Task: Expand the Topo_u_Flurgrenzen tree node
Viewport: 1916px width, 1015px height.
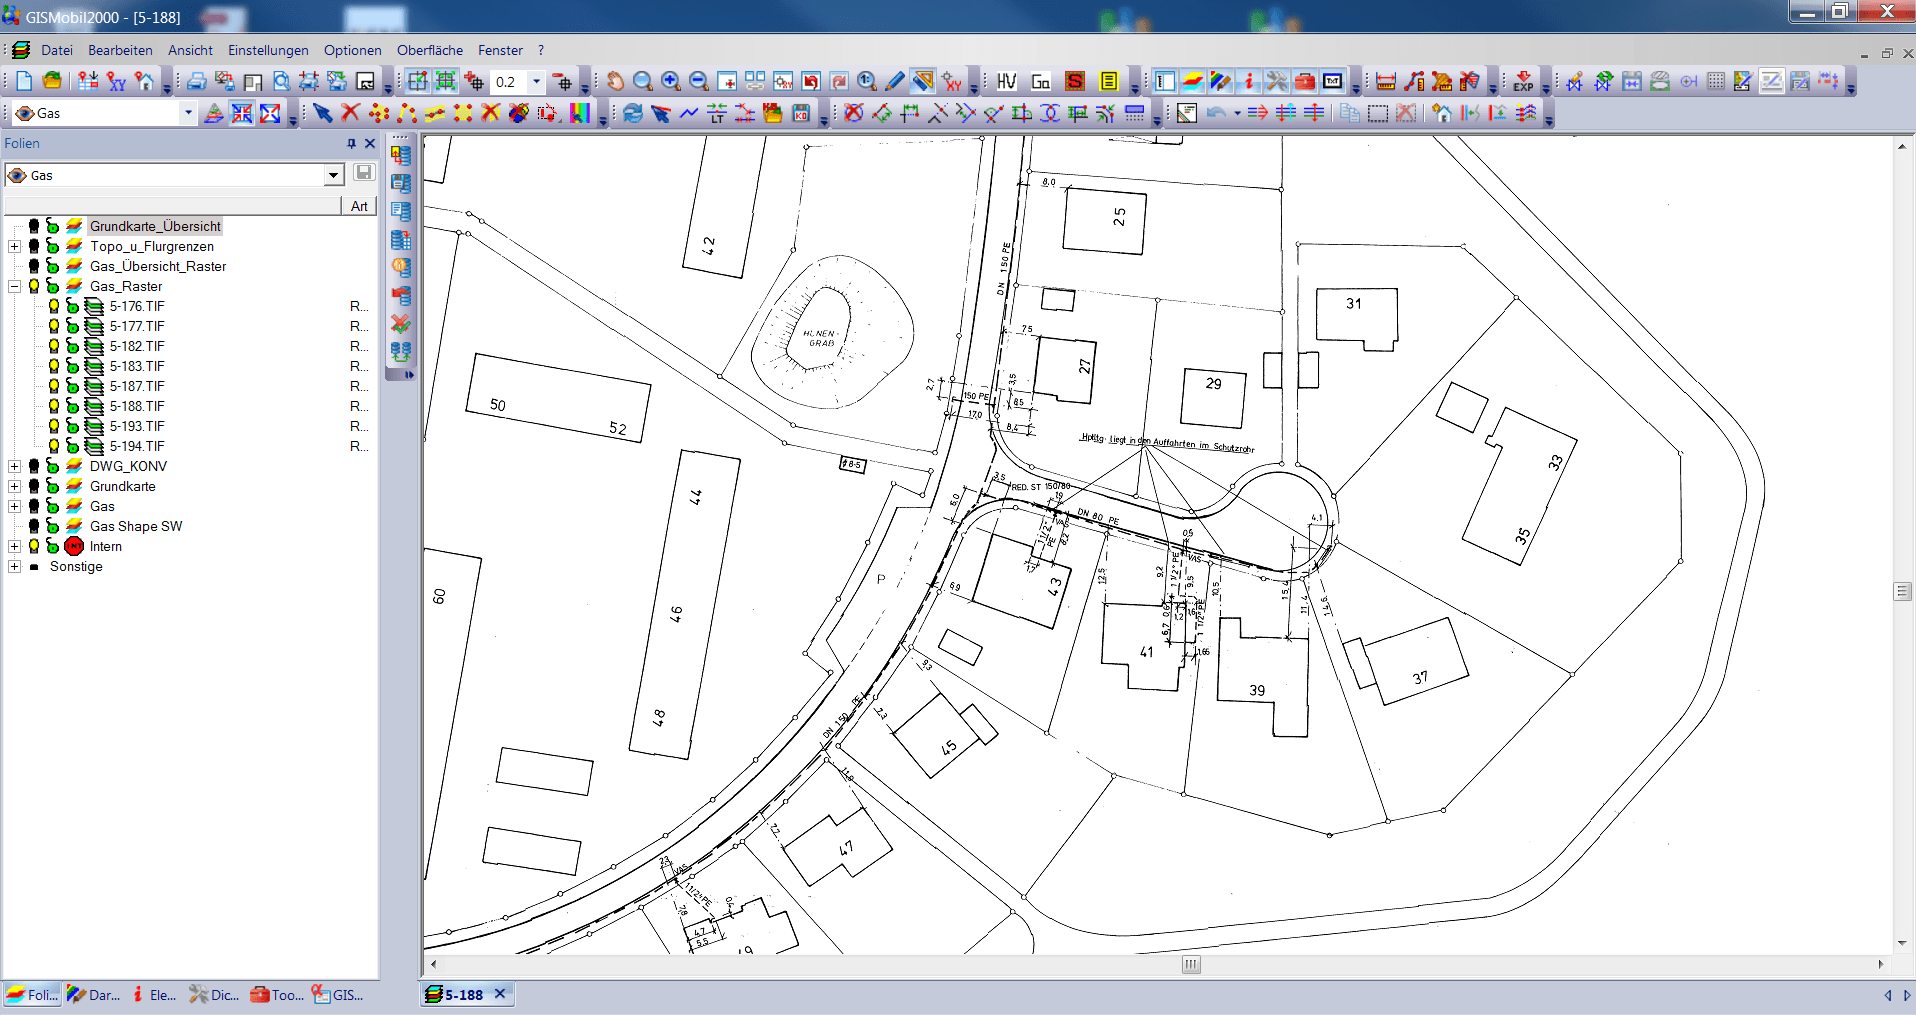Action: coord(15,246)
